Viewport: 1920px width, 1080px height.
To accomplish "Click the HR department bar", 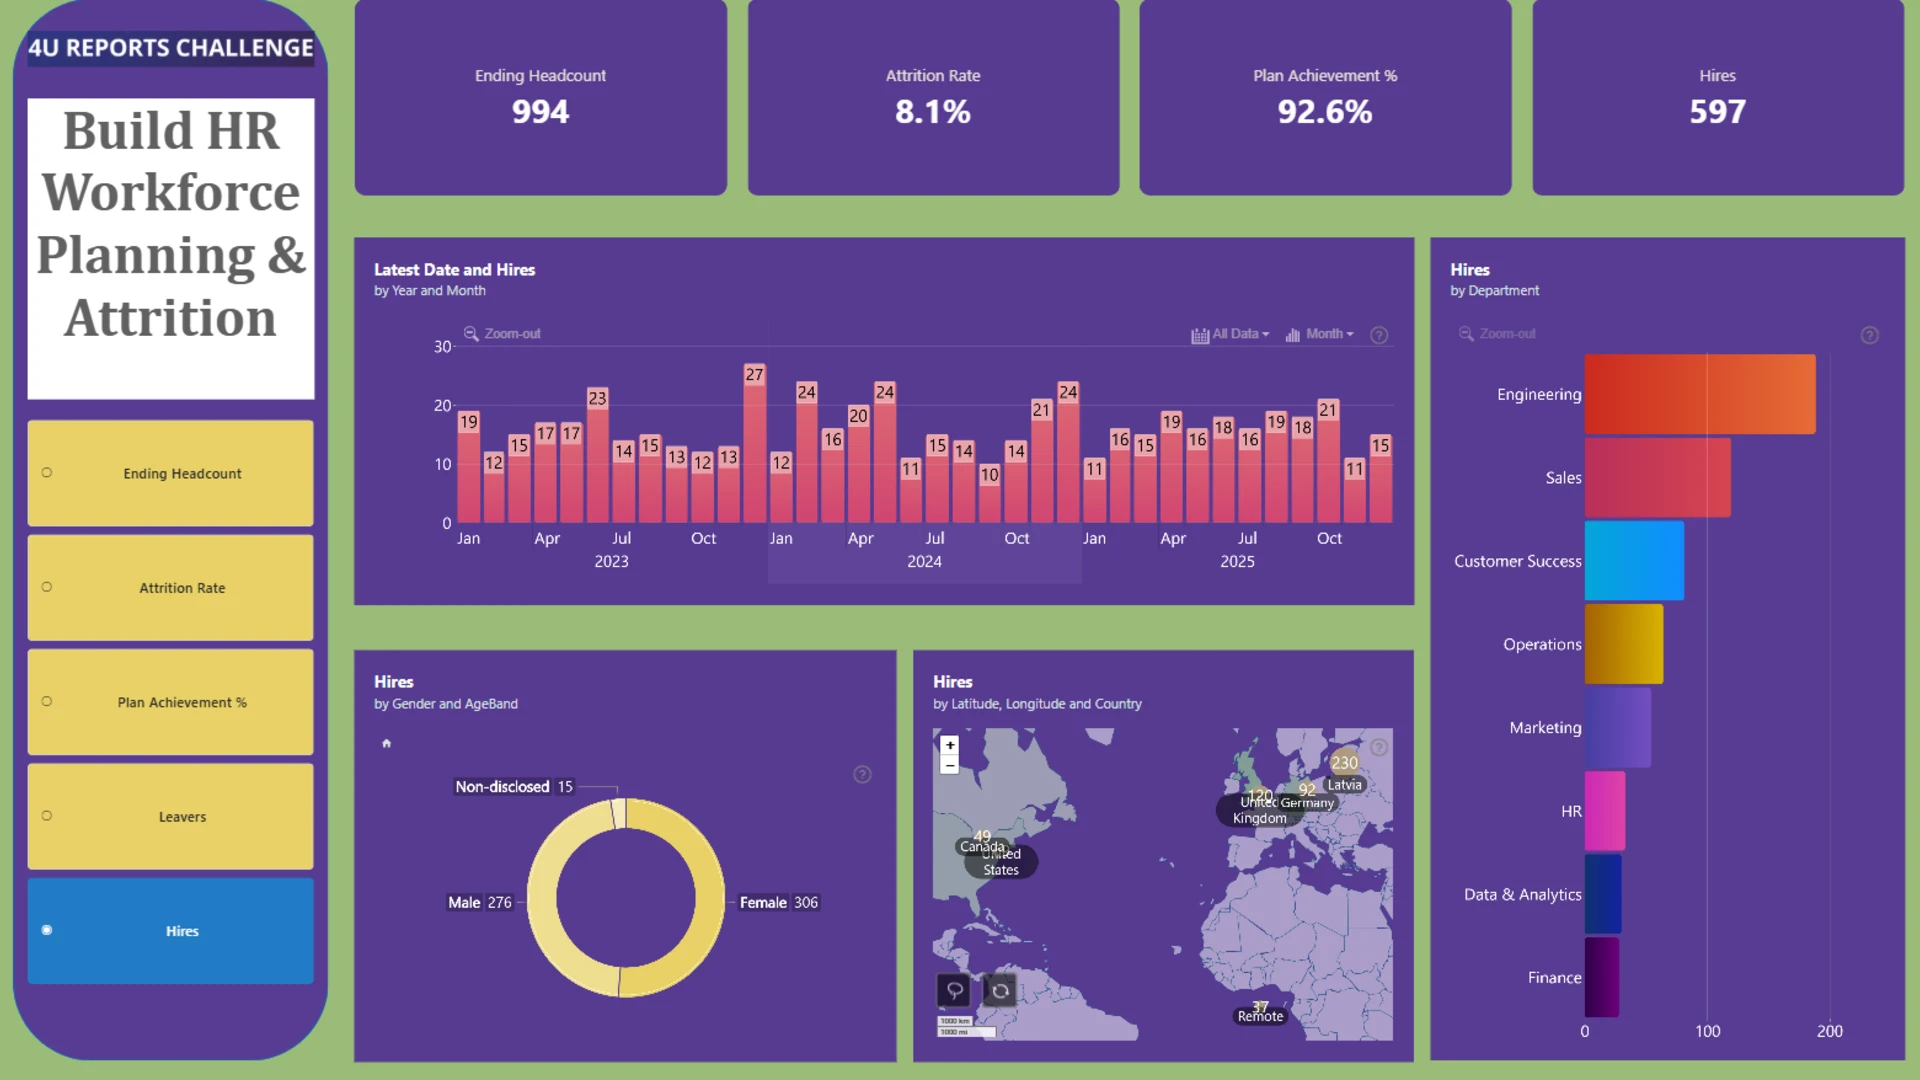I will point(1605,811).
